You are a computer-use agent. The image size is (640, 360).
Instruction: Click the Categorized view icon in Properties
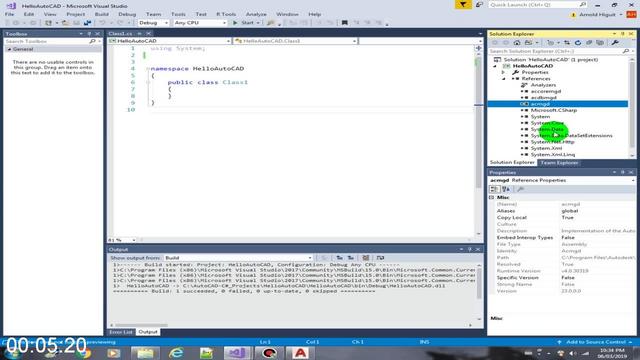point(494,189)
